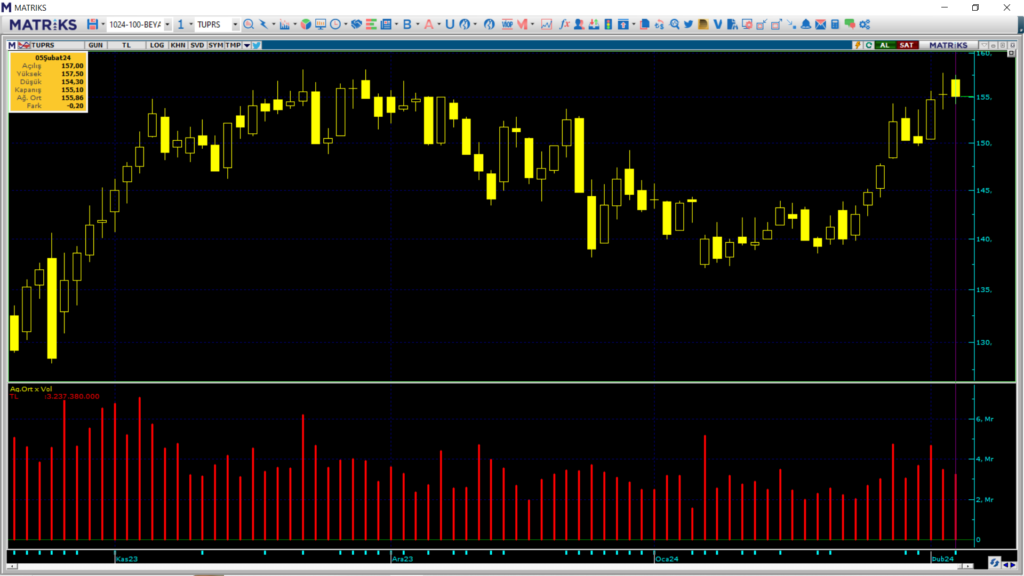Select the GUN period tab
1024x576 pixels.
tap(96, 45)
